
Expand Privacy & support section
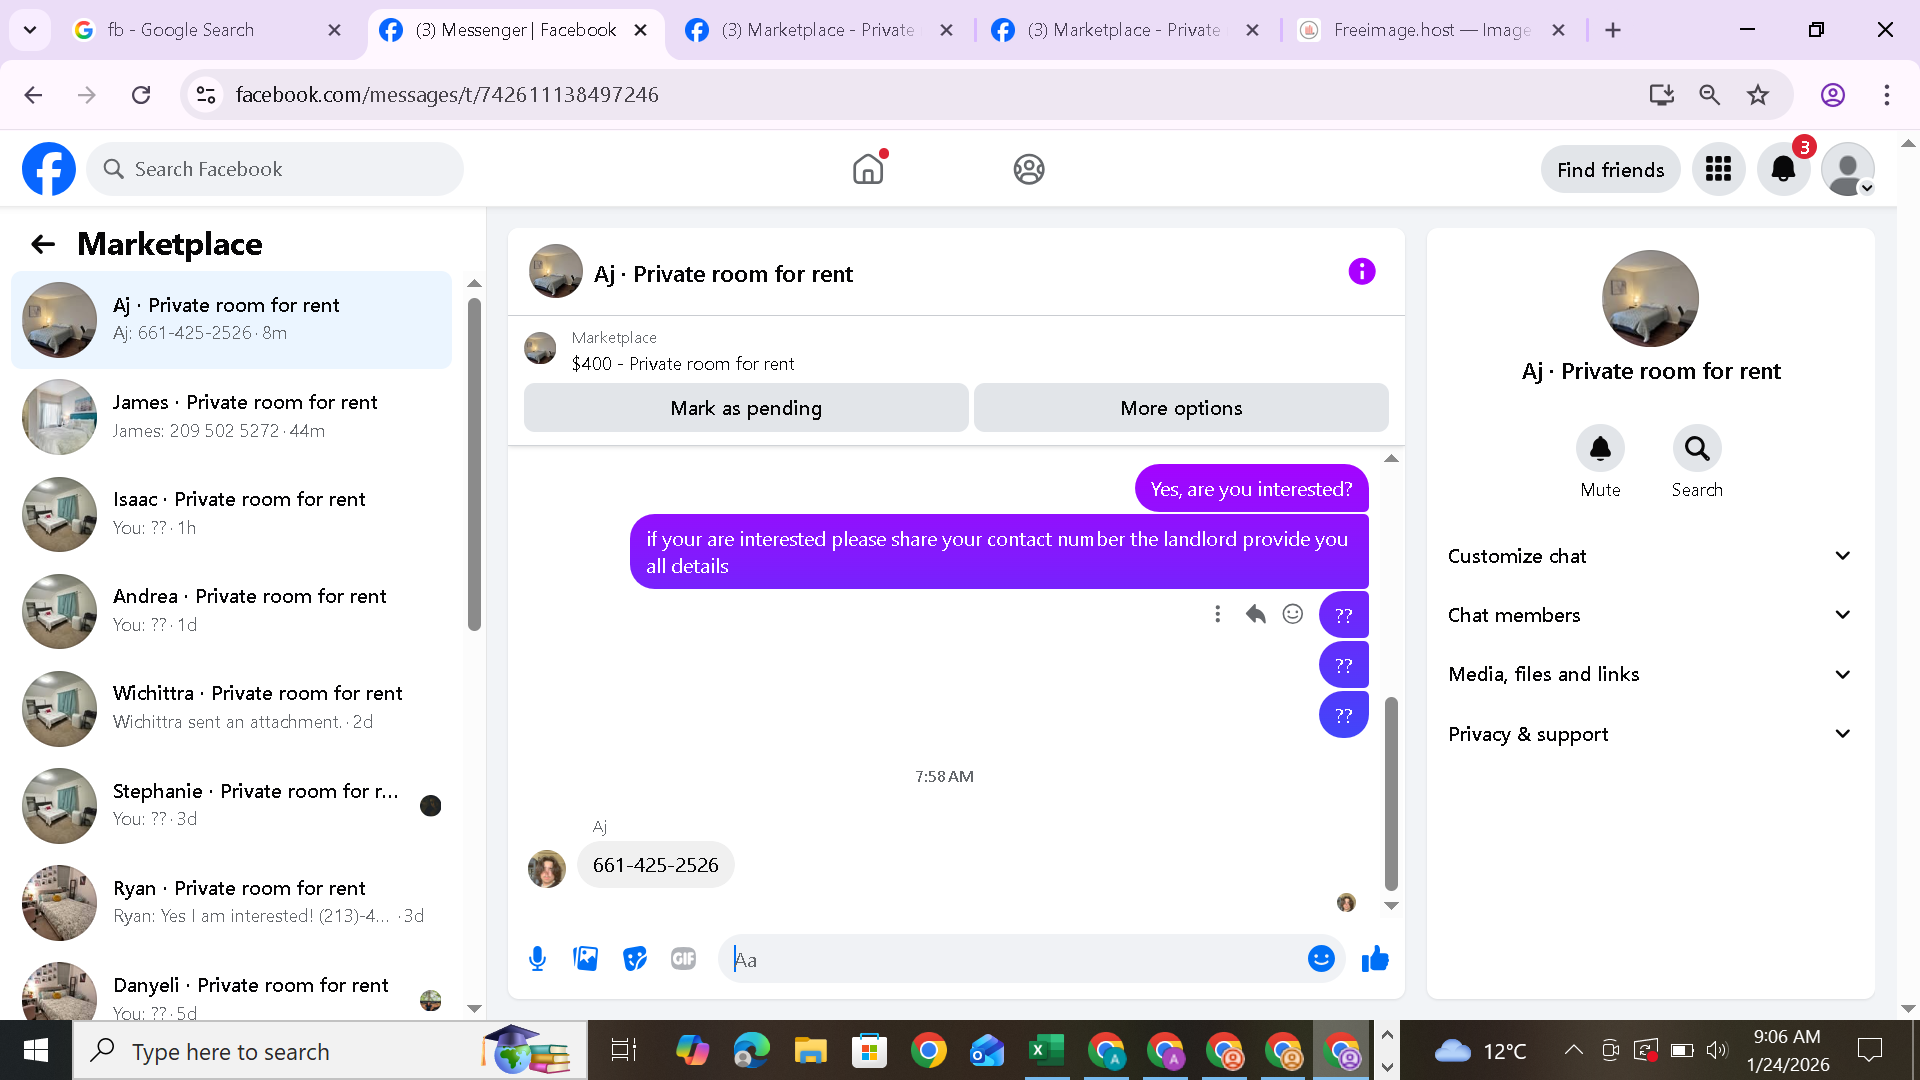(x=1648, y=734)
